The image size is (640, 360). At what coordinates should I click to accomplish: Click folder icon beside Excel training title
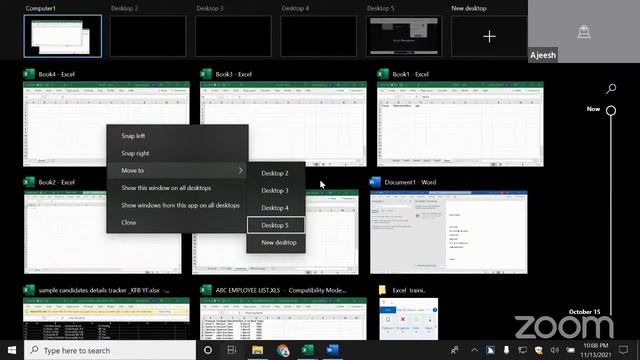382,290
